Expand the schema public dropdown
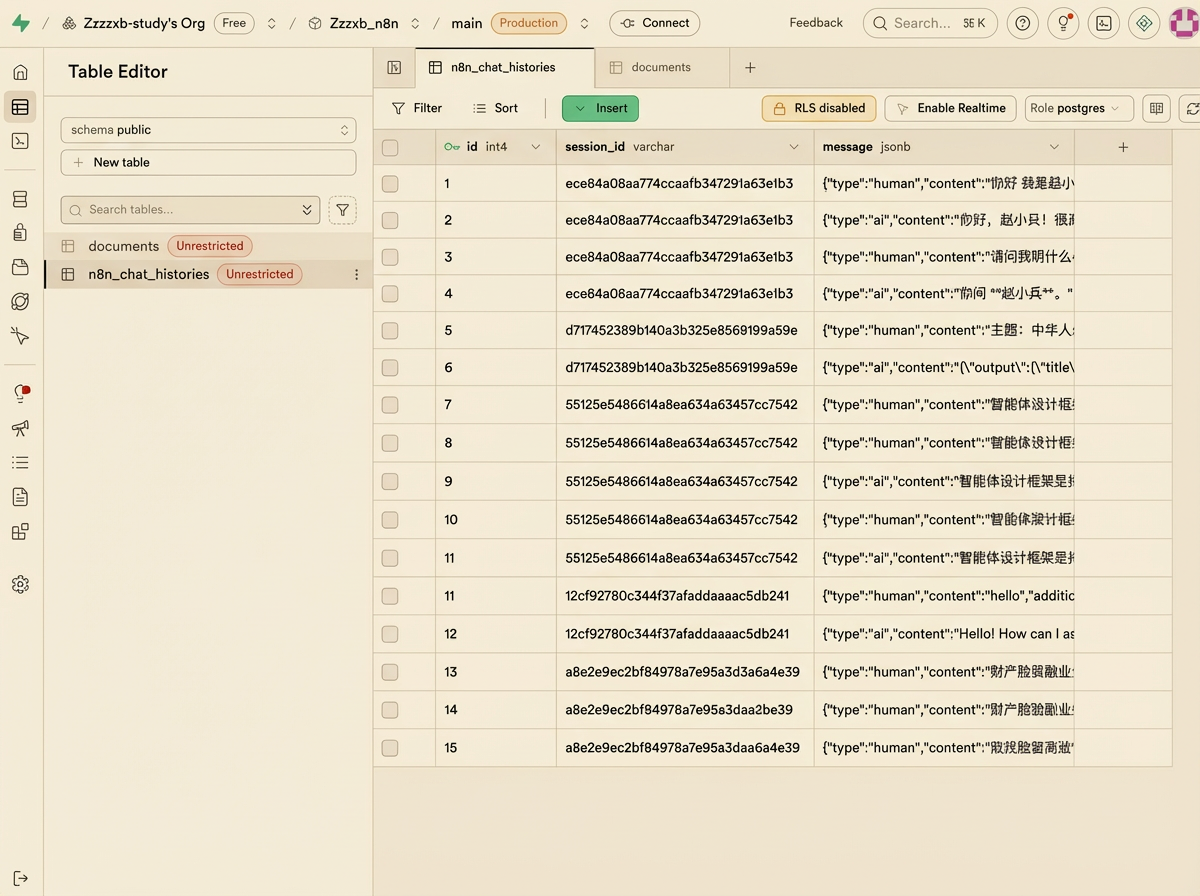 [208, 130]
